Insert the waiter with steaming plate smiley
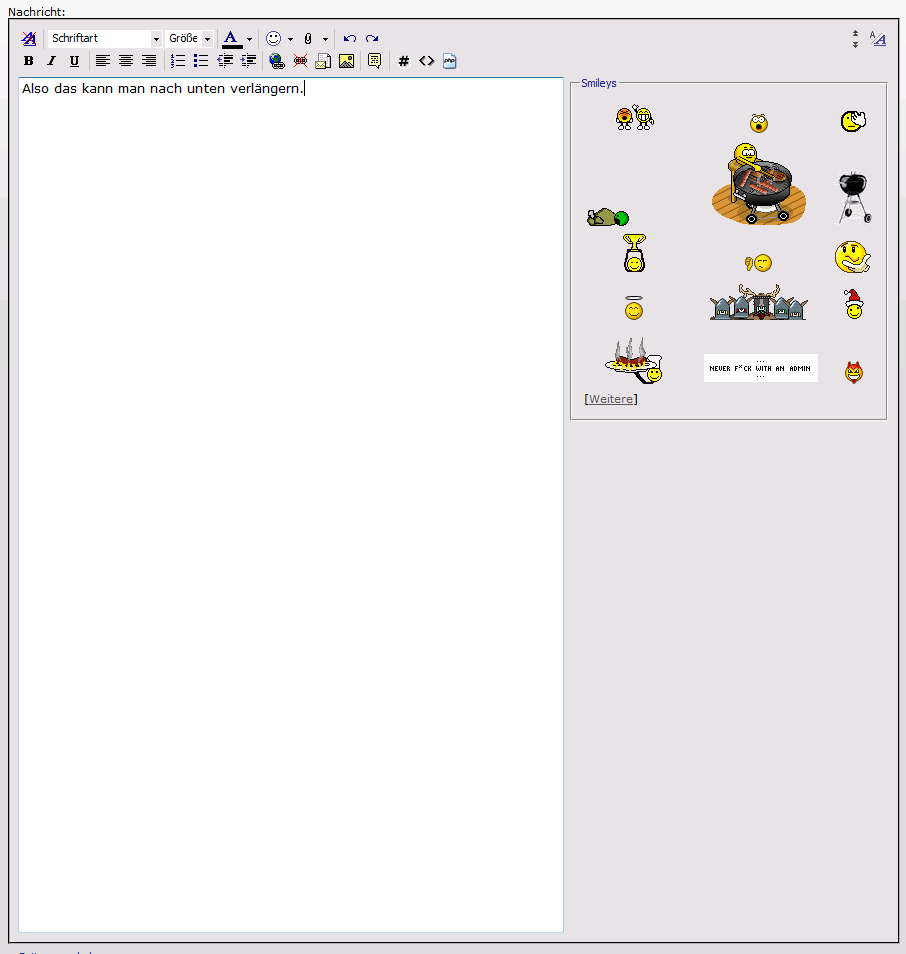 [634, 360]
